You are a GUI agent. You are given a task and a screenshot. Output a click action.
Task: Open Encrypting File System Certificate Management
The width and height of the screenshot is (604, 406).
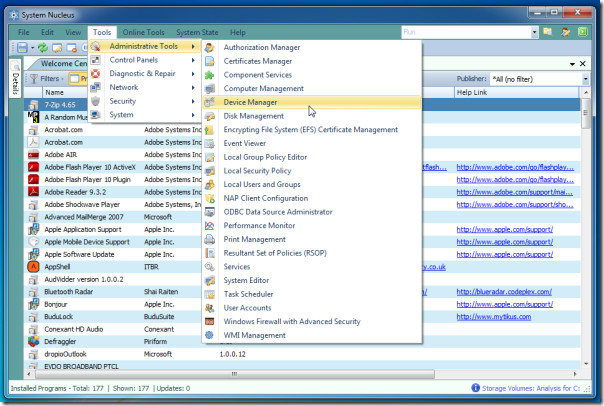[x=312, y=130]
